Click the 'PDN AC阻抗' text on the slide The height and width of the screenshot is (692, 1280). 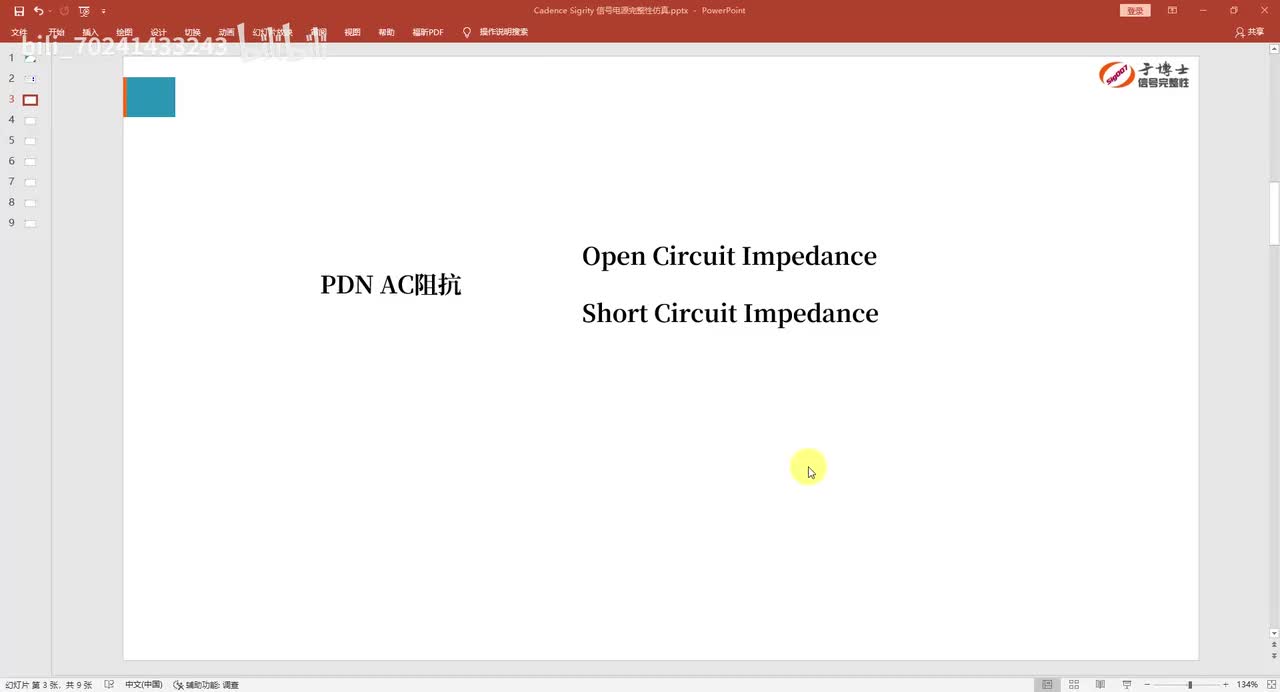point(391,285)
